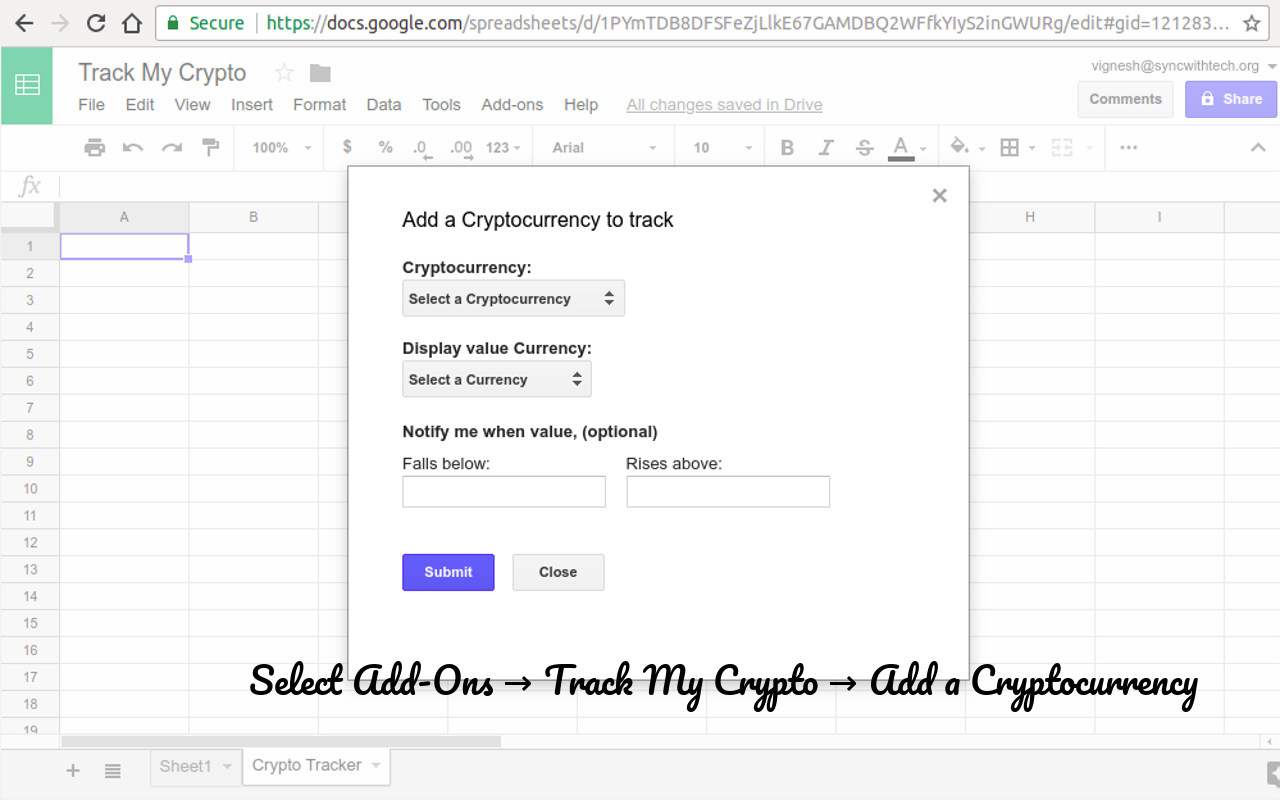Click the Submit button
Image resolution: width=1280 pixels, height=800 pixels.
[448, 572]
